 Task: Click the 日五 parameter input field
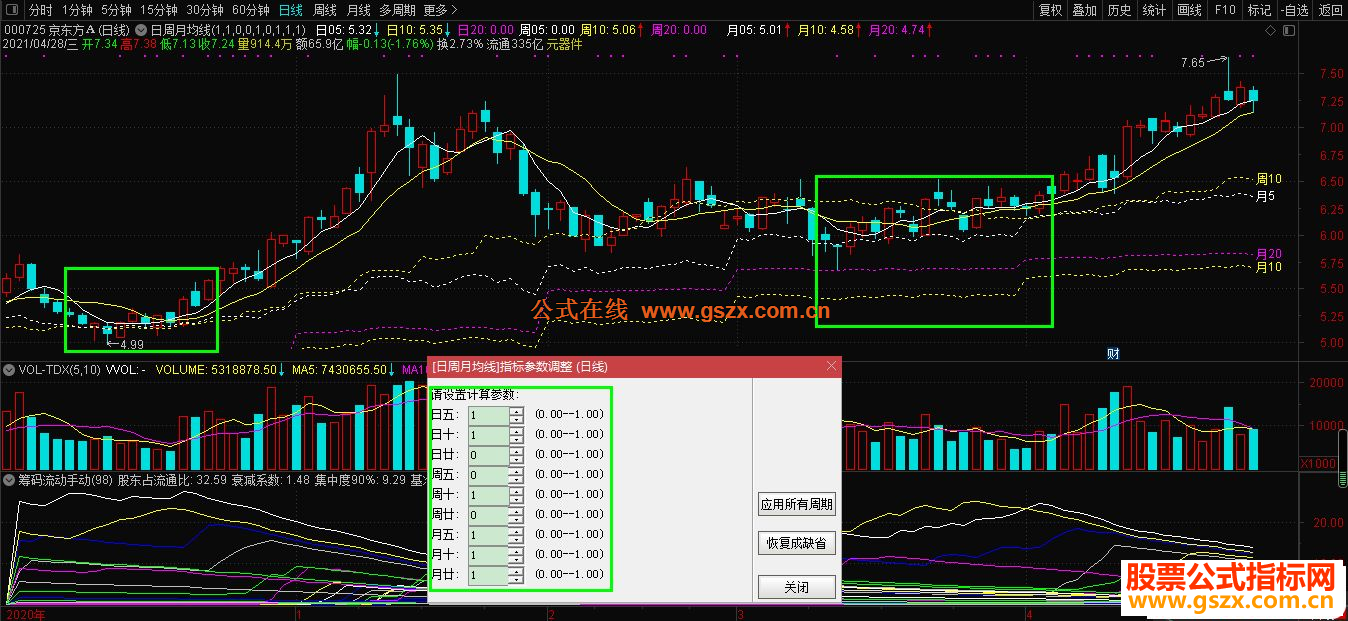(x=488, y=414)
